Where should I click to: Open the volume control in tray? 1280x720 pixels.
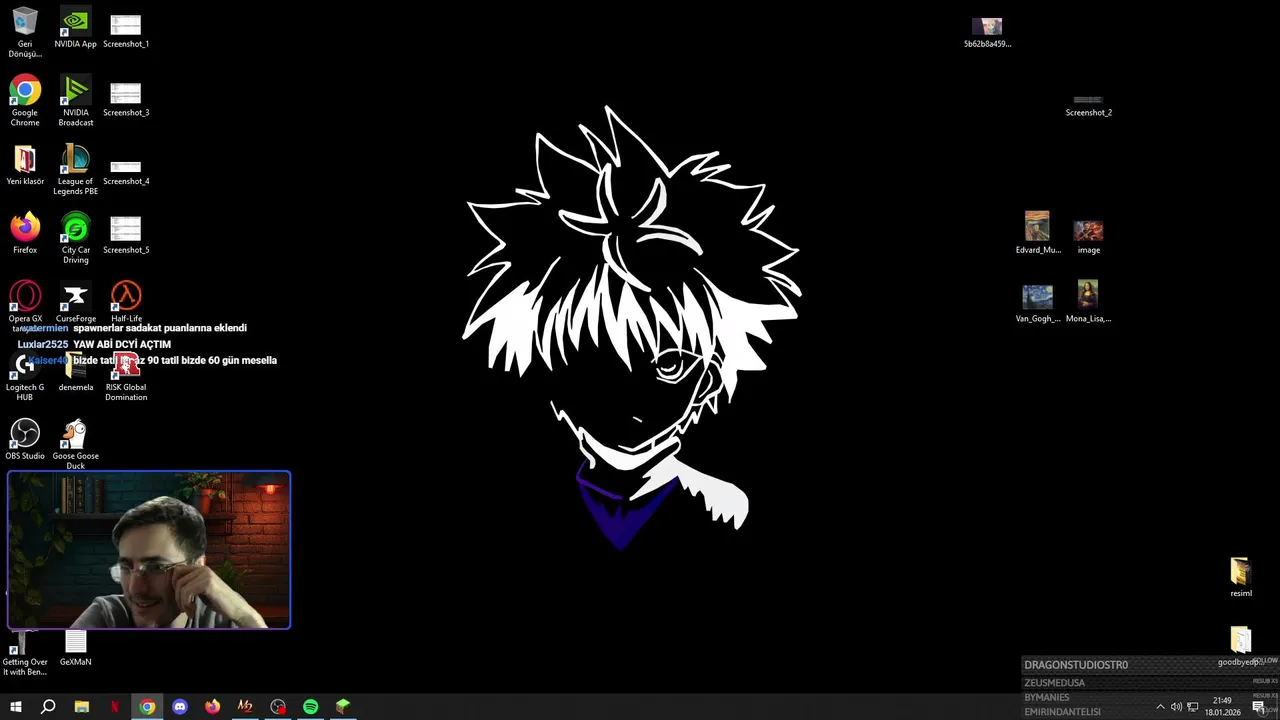(x=1176, y=707)
